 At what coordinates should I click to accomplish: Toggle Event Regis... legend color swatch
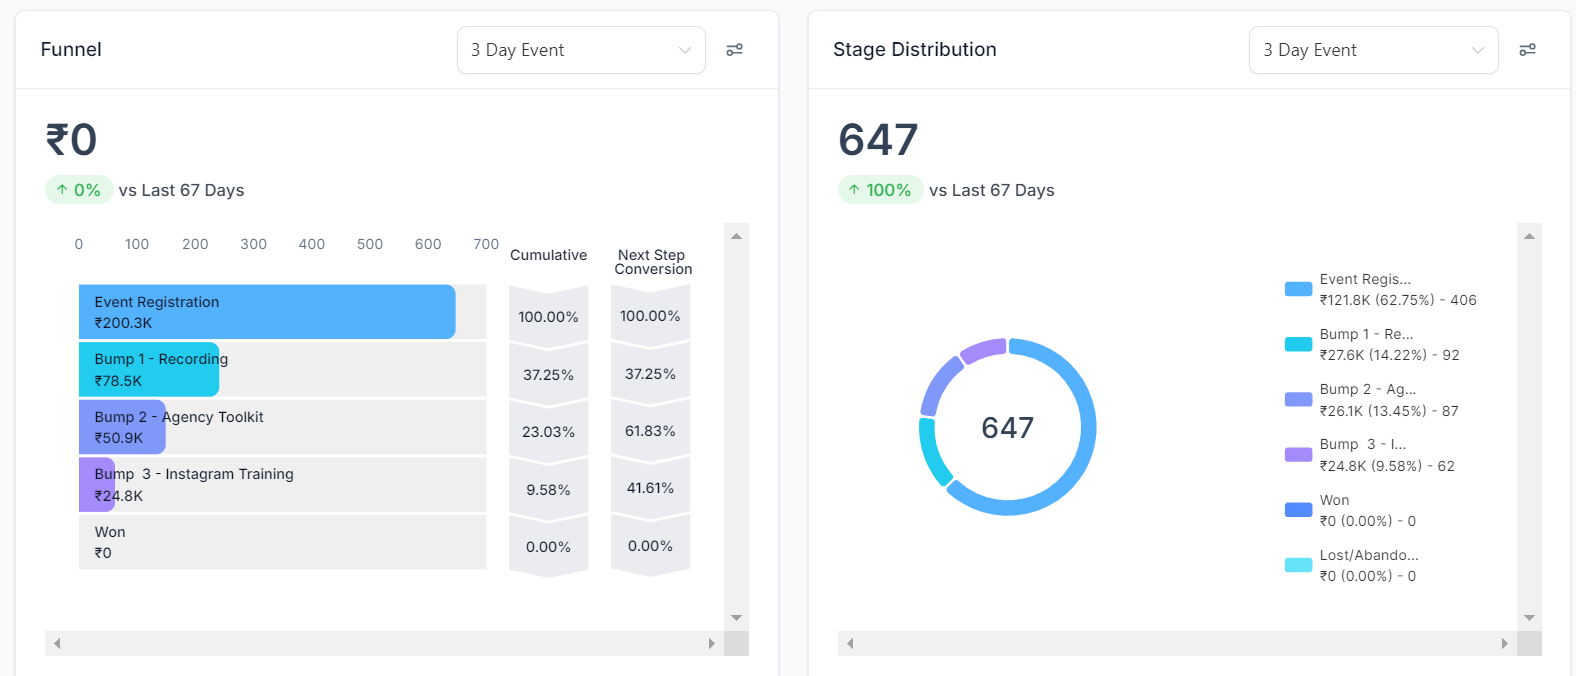pyautogui.click(x=1298, y=289)
